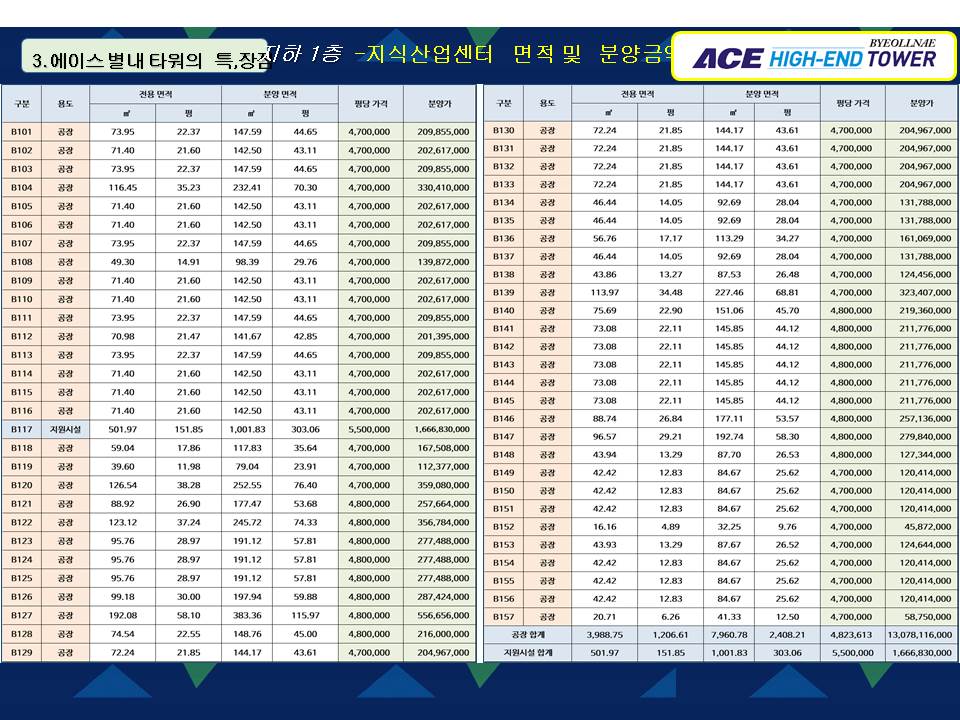Click unit code B130

point(503,130)
